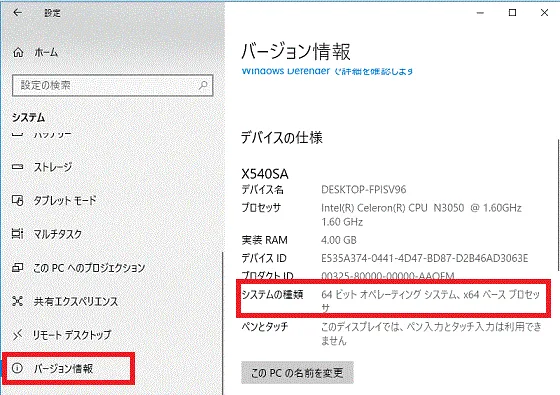The image size is (560, 395).
Task: Open マルチタスク settings page
Action: (x=58, y=234)
